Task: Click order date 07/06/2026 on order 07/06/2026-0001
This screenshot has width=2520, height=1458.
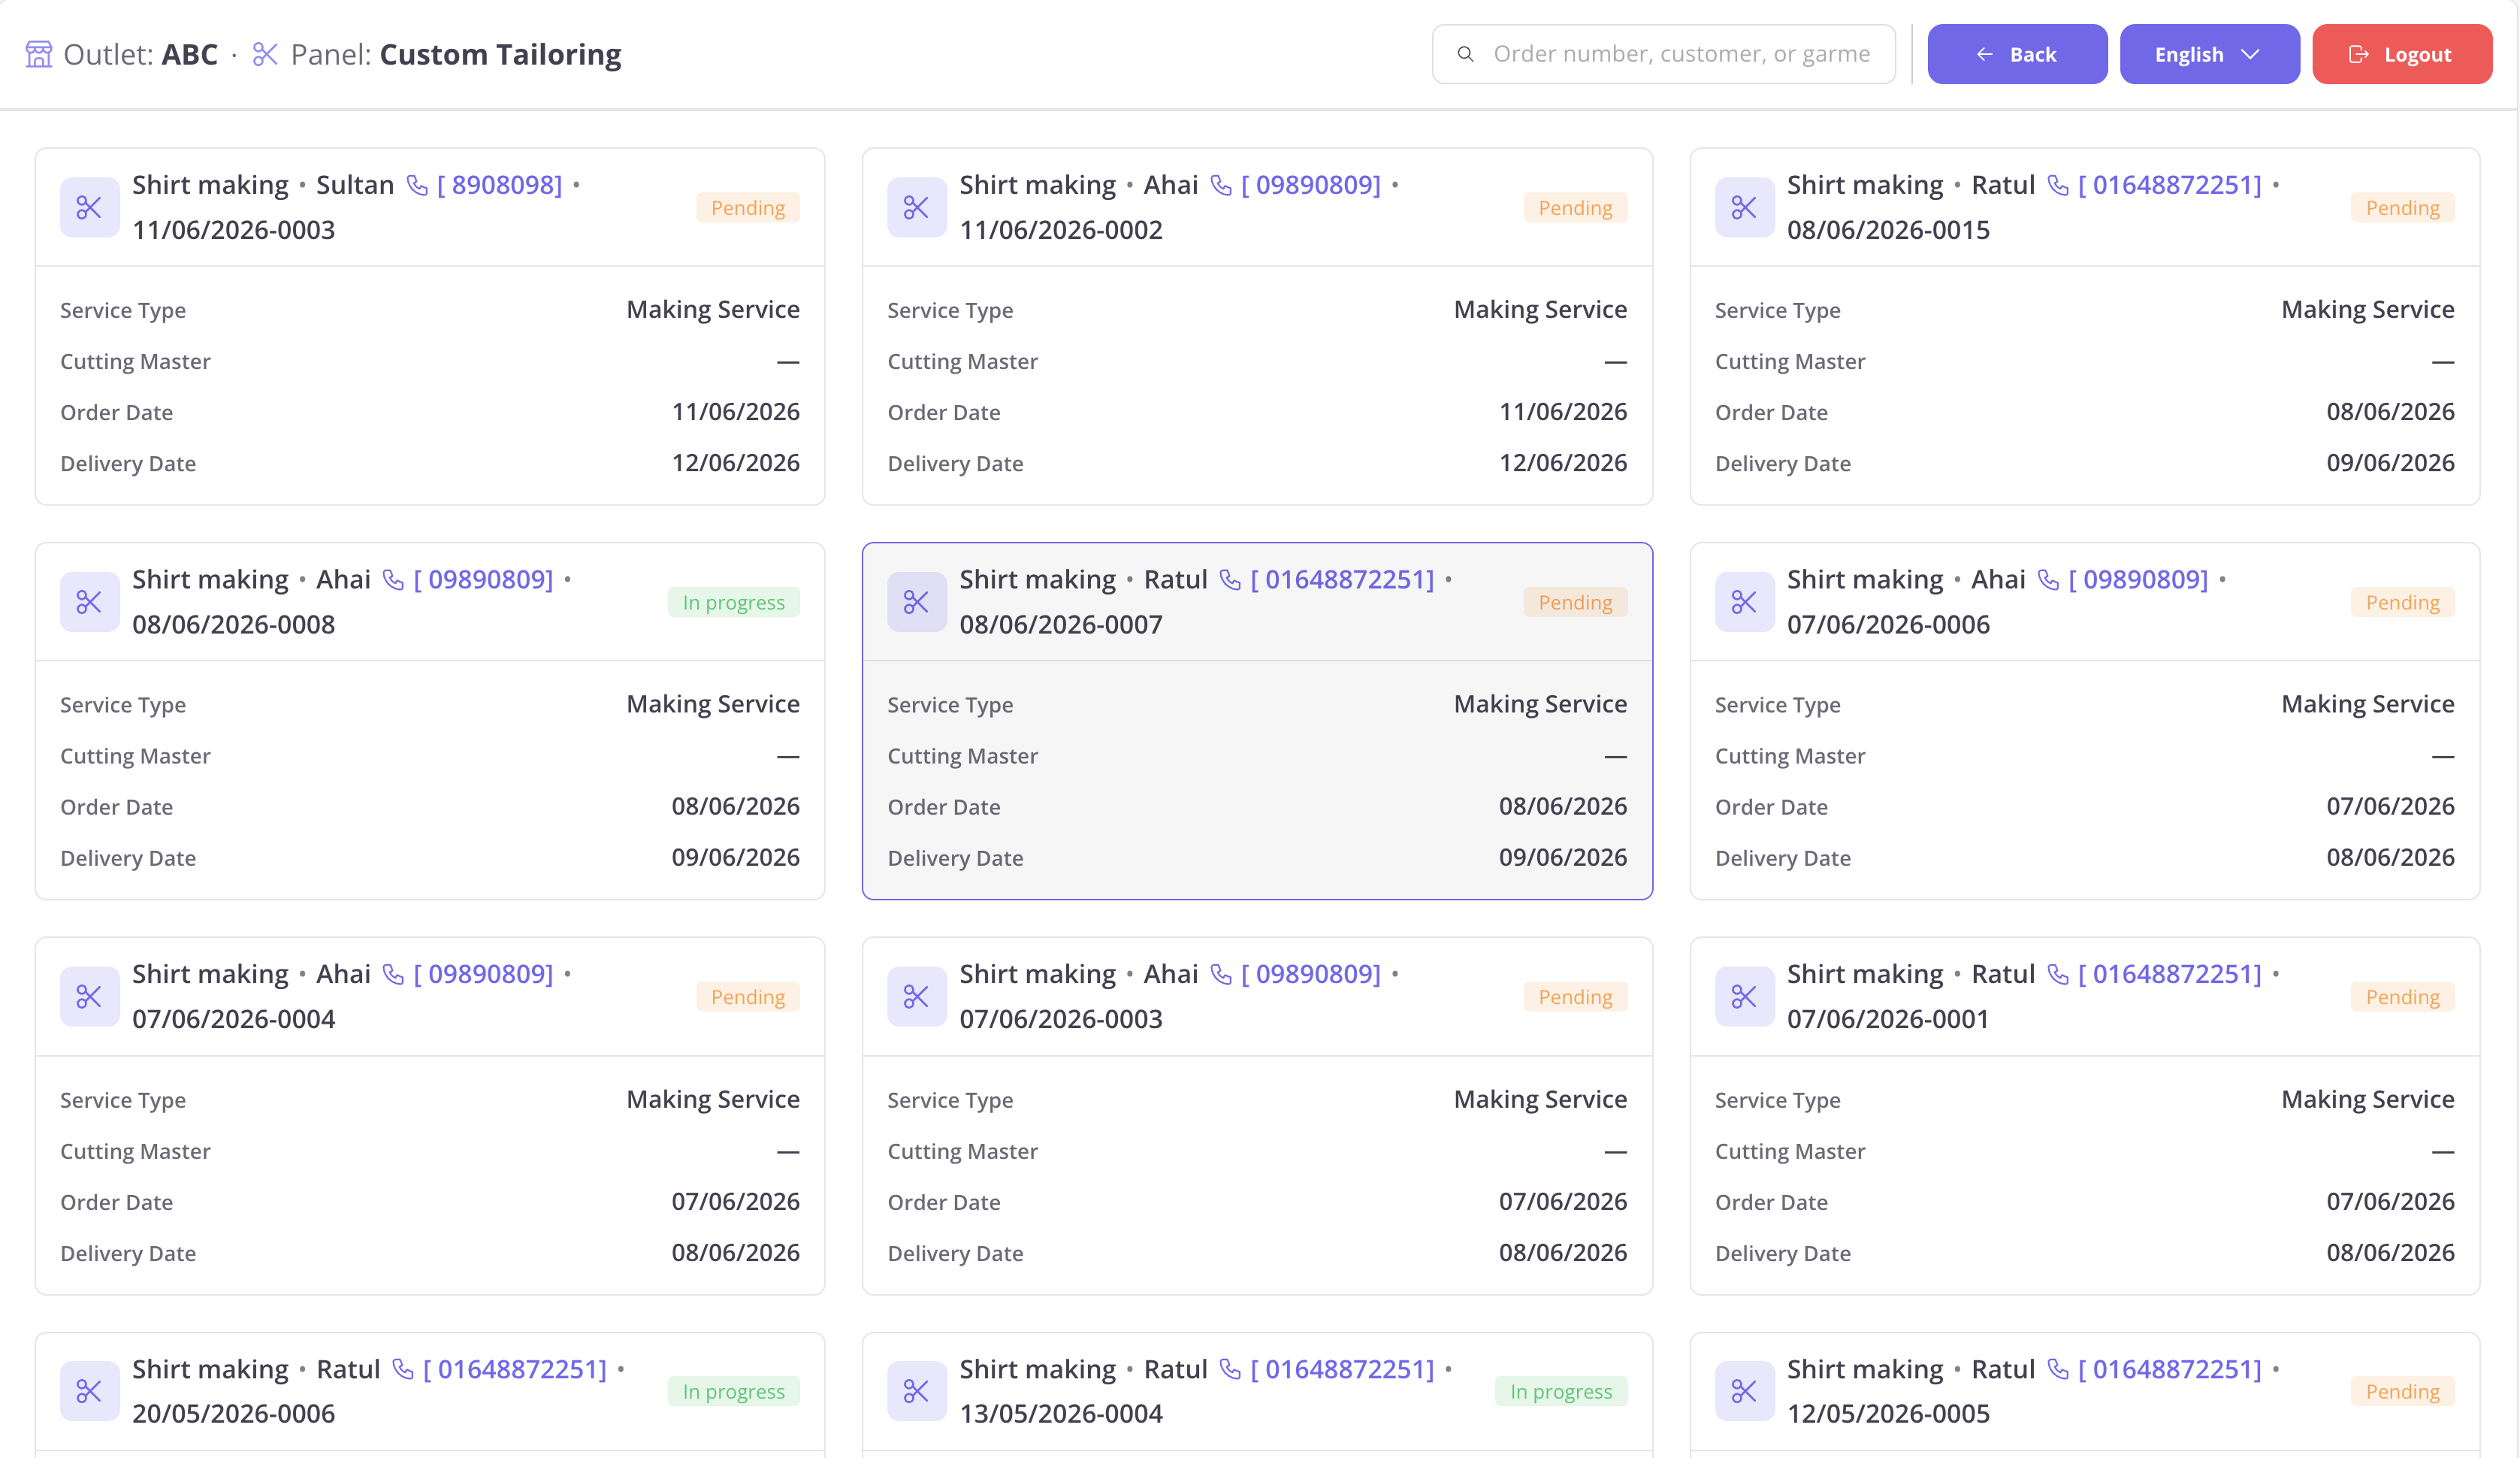Action: (2390, 1201)
